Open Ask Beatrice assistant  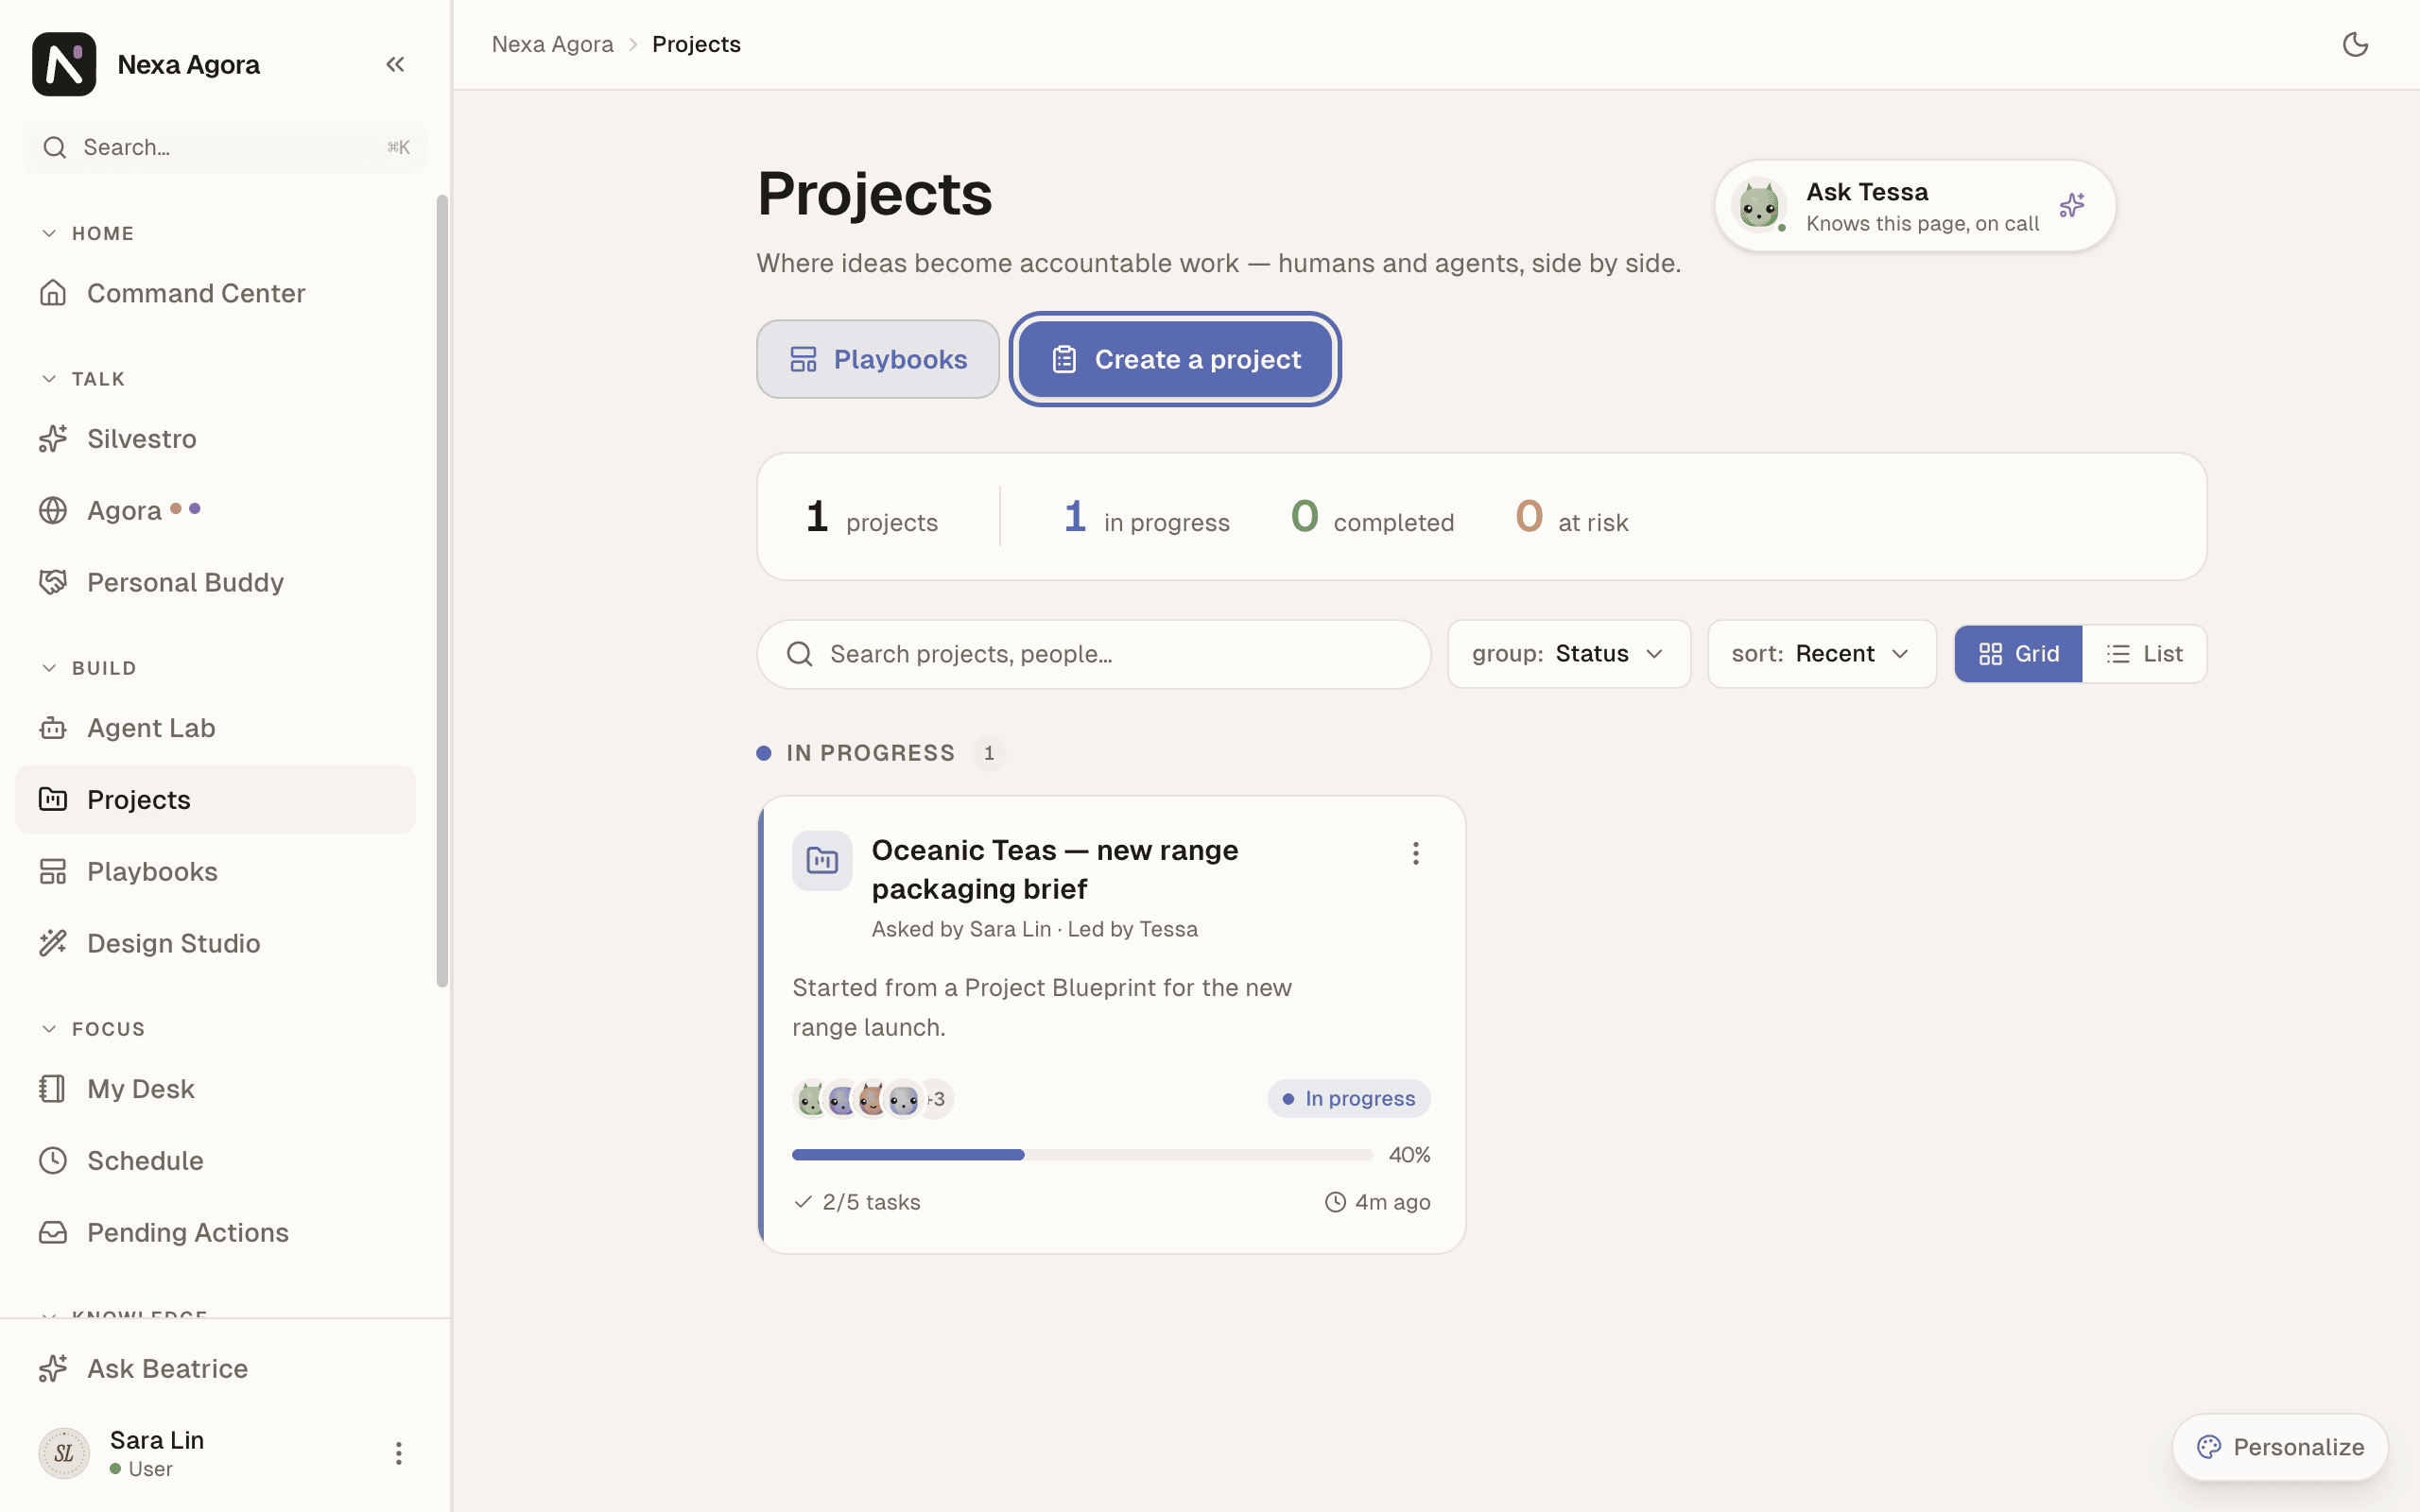click(215, 1369)
